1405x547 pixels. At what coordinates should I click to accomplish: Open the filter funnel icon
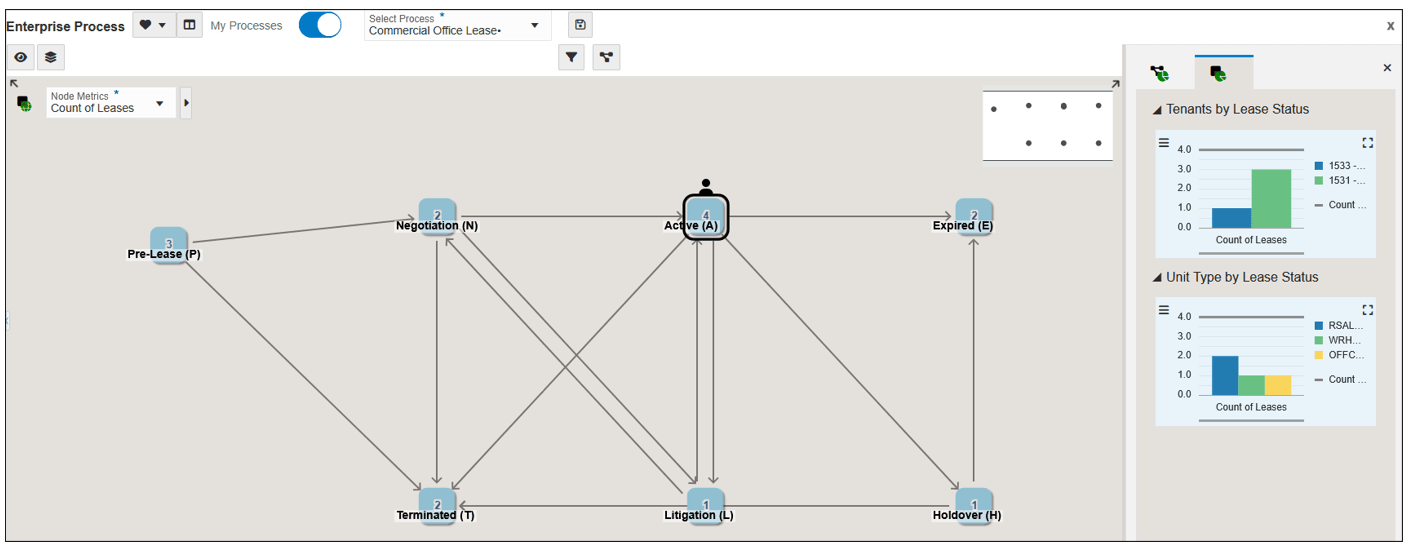pyautogui.click(x=571, y=57)
